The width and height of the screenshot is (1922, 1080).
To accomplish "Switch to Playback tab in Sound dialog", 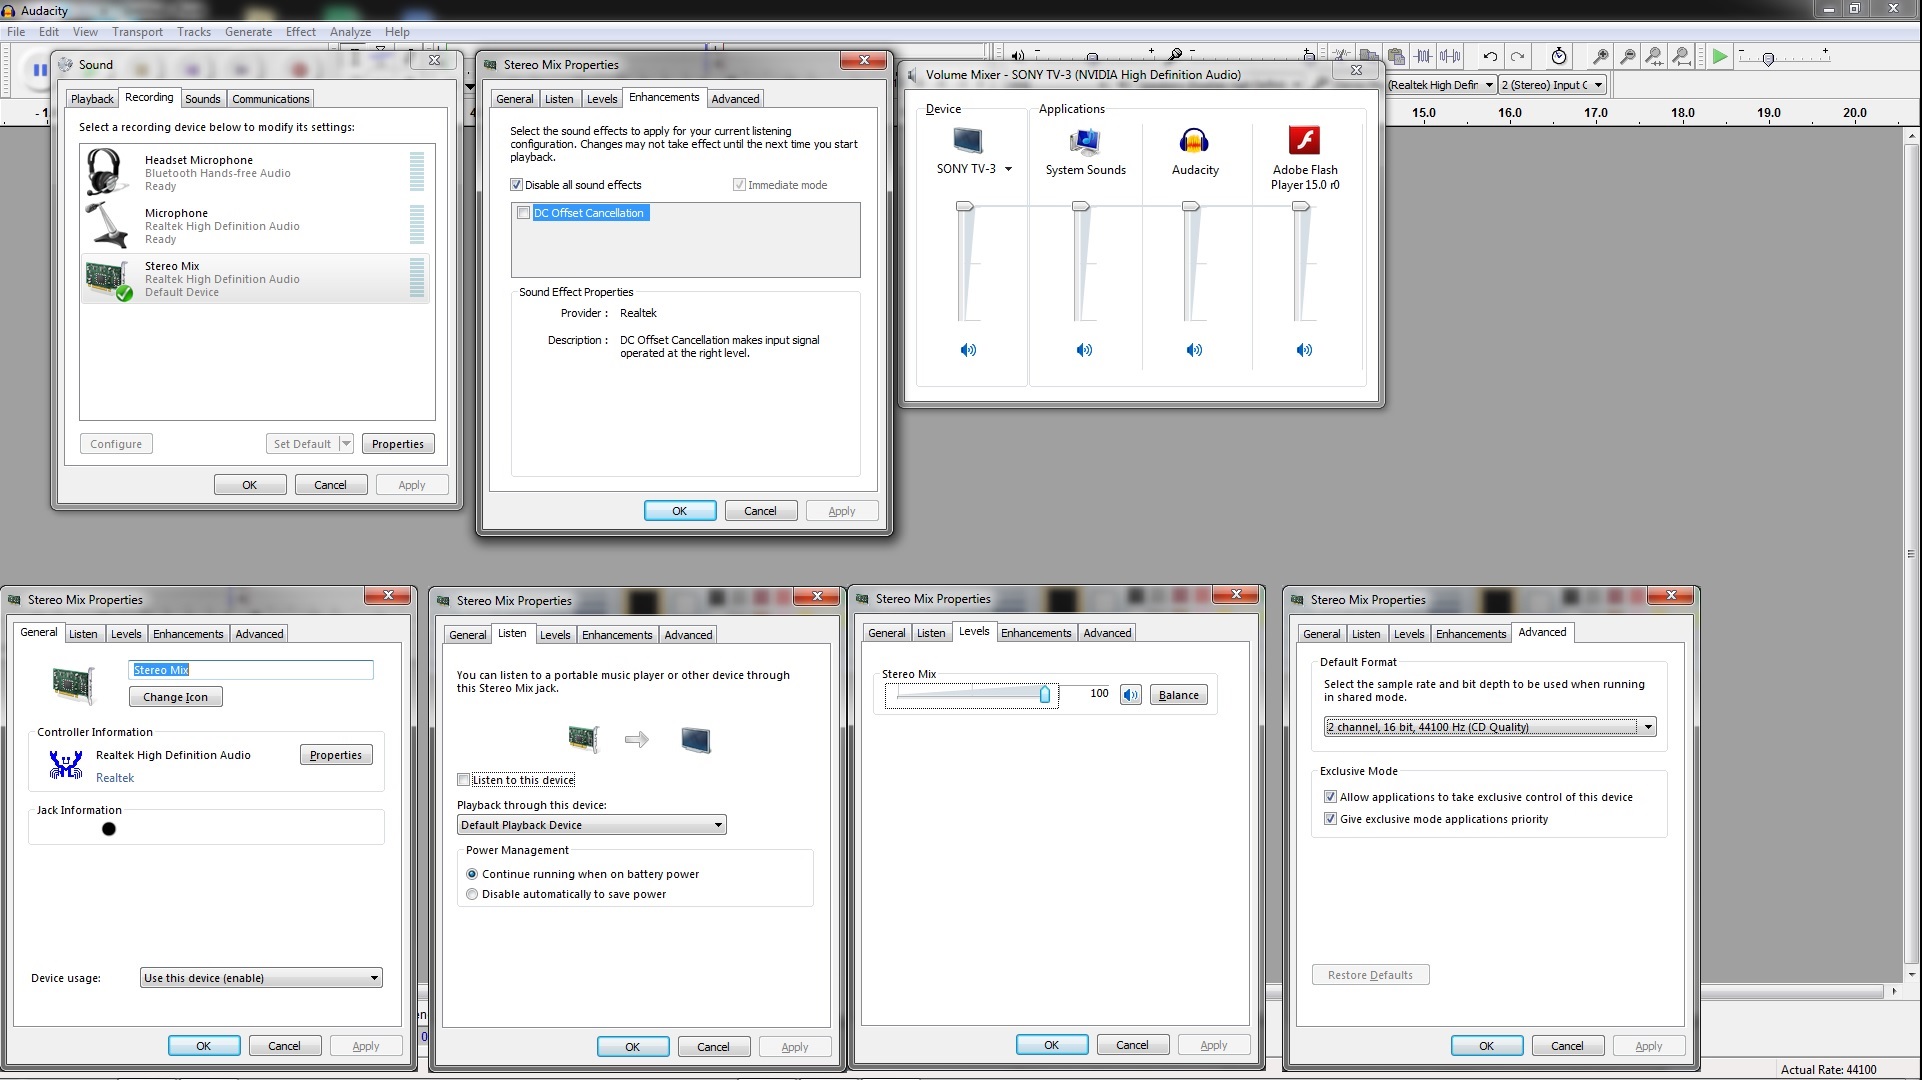I will [x=92, y=99].
